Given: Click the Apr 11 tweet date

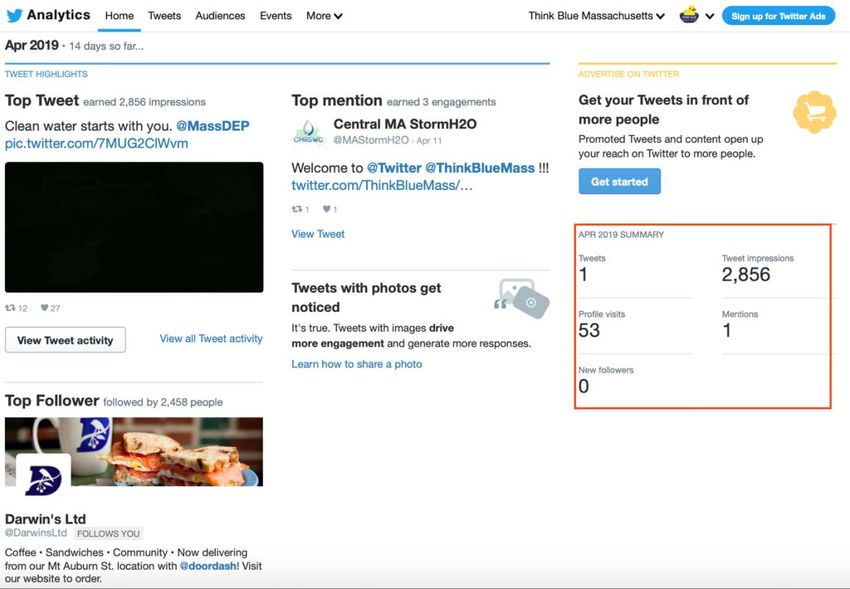Looking at the screenshot, I should [429, 141].
